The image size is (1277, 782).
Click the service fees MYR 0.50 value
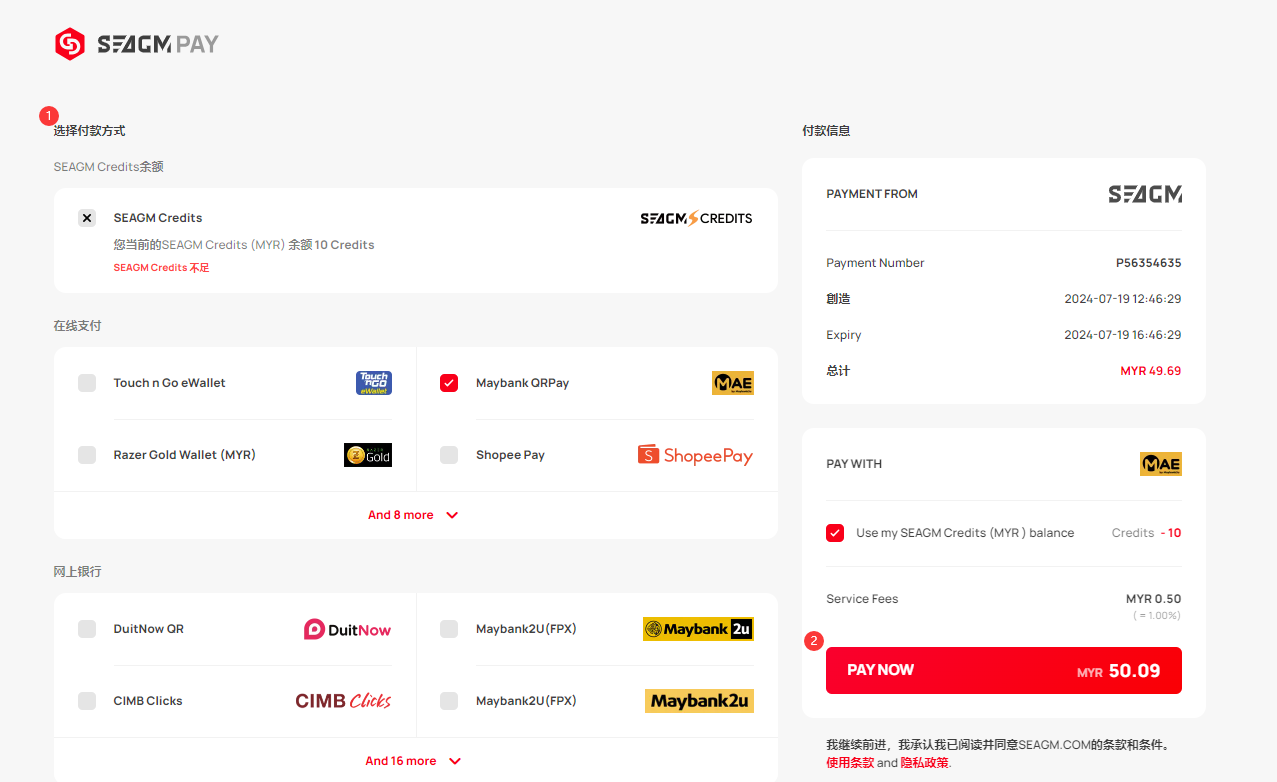[1154, 599]
